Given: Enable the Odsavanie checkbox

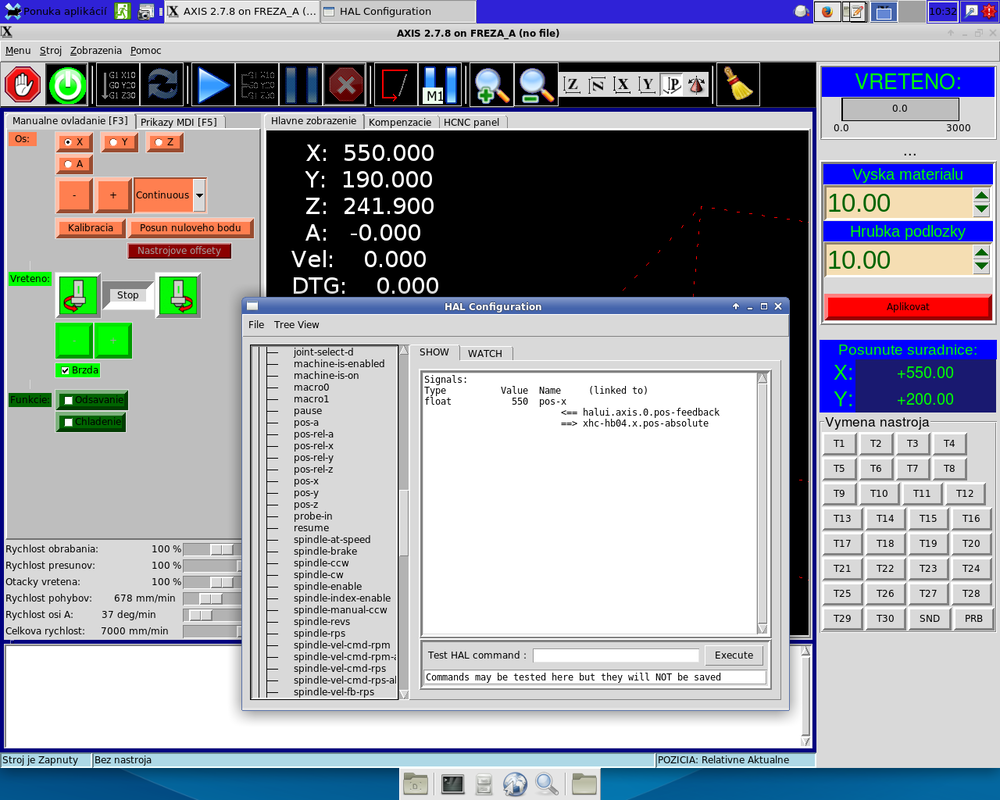Looking at the screenshot, I should (68, 400).
